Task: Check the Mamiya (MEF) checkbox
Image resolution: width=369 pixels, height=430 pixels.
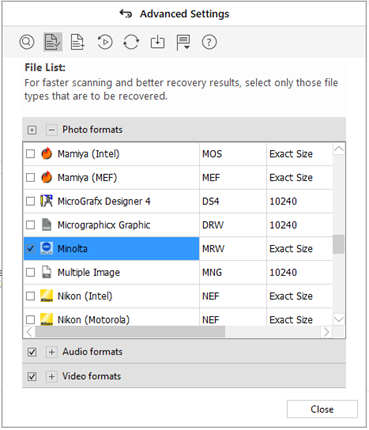Action: coord(30,177)
